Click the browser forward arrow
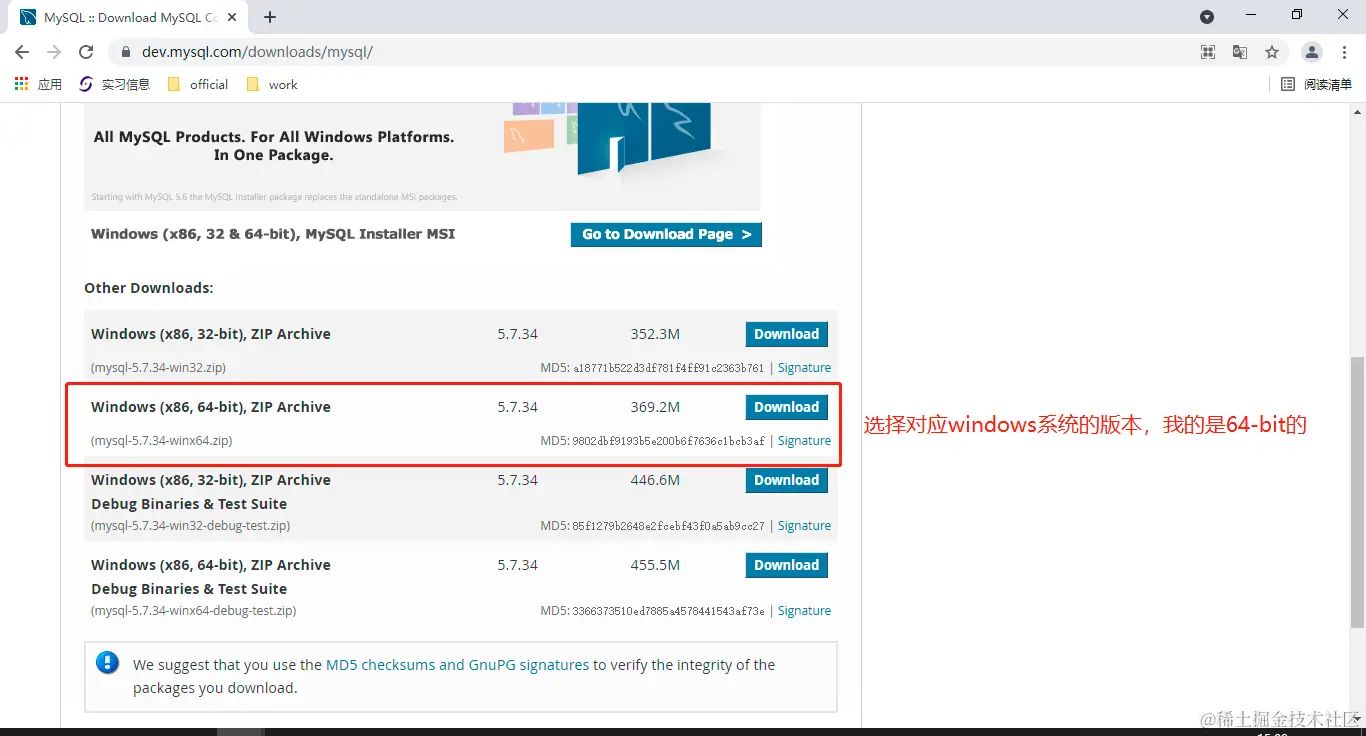 point(54,52)
